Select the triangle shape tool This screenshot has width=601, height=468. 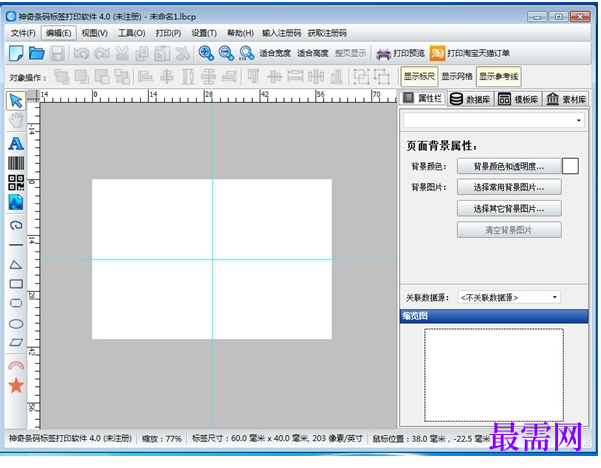[x=16, y=264]
